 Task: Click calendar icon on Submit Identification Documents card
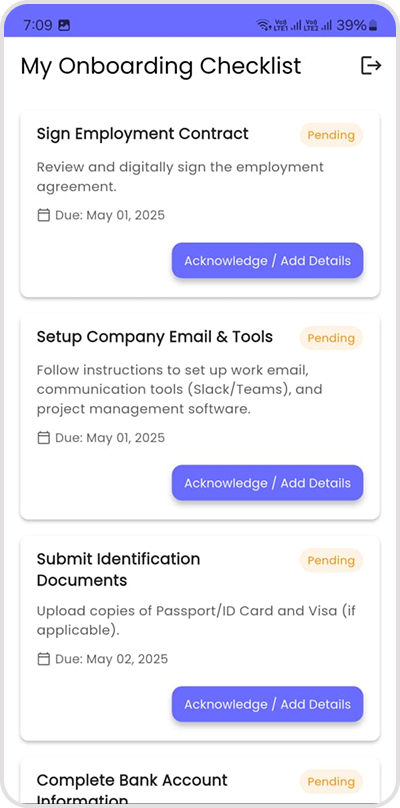tap(44, 659)
